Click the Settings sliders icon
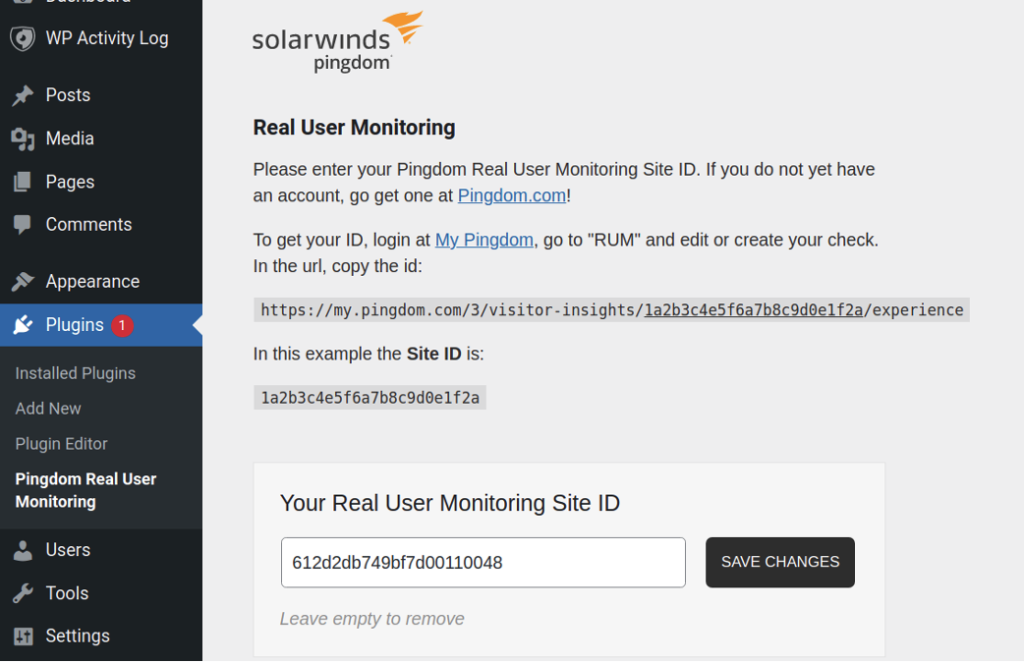The image size is (1024, 662). coord(23,636)
